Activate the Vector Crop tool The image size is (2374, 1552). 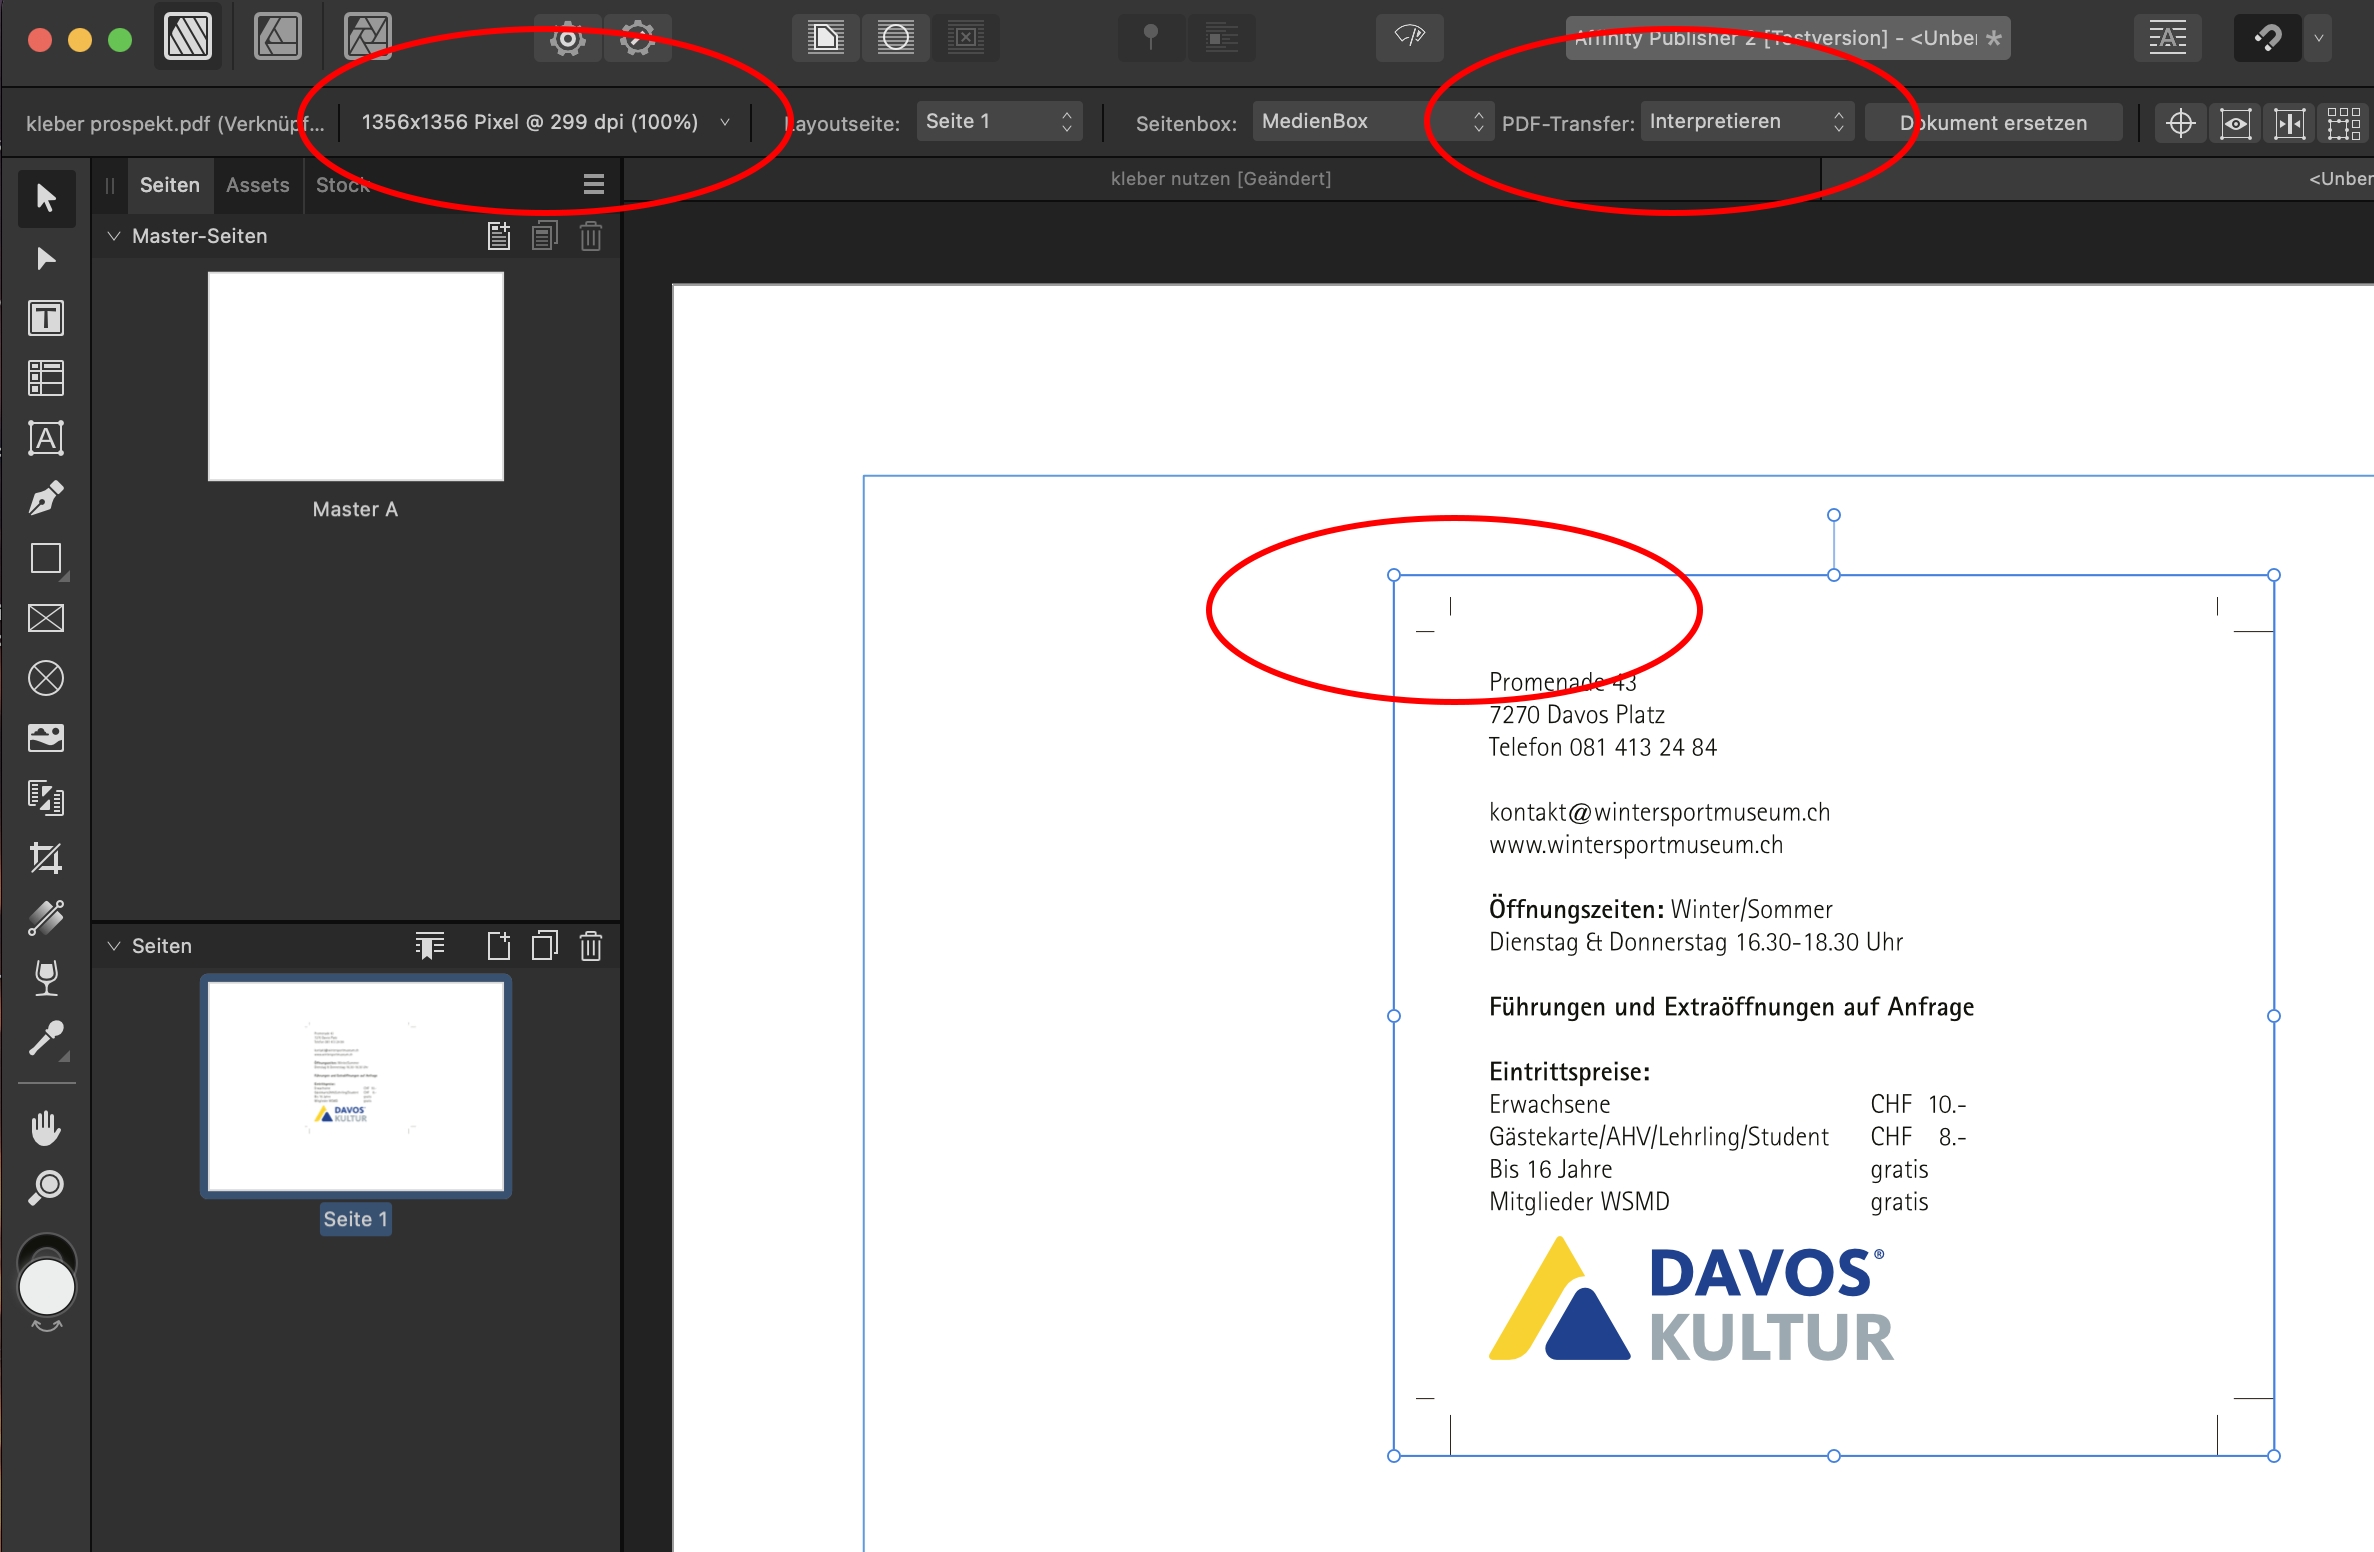[46, 858]
